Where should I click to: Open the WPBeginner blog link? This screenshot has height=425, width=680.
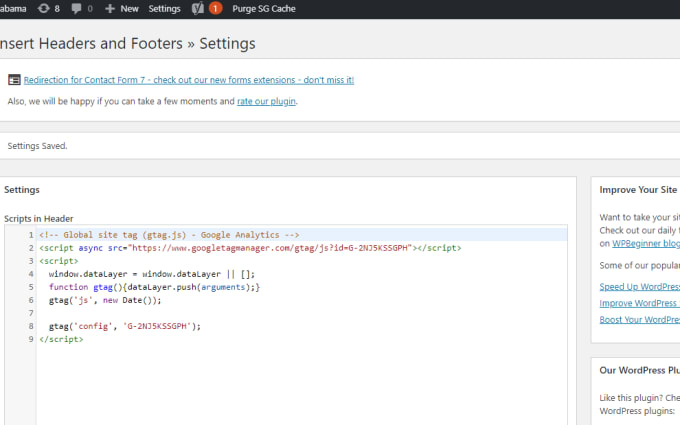tap(646, 243)
